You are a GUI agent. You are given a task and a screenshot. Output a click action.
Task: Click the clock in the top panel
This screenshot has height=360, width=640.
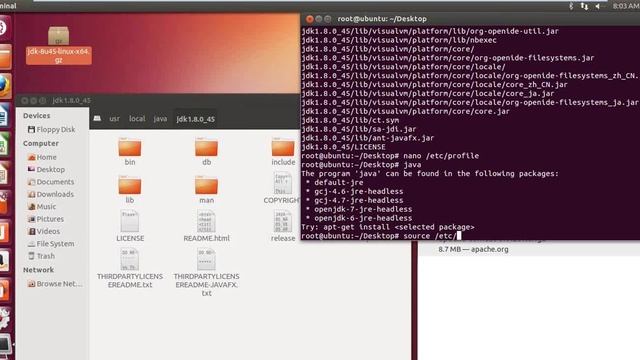coord(626,6)
